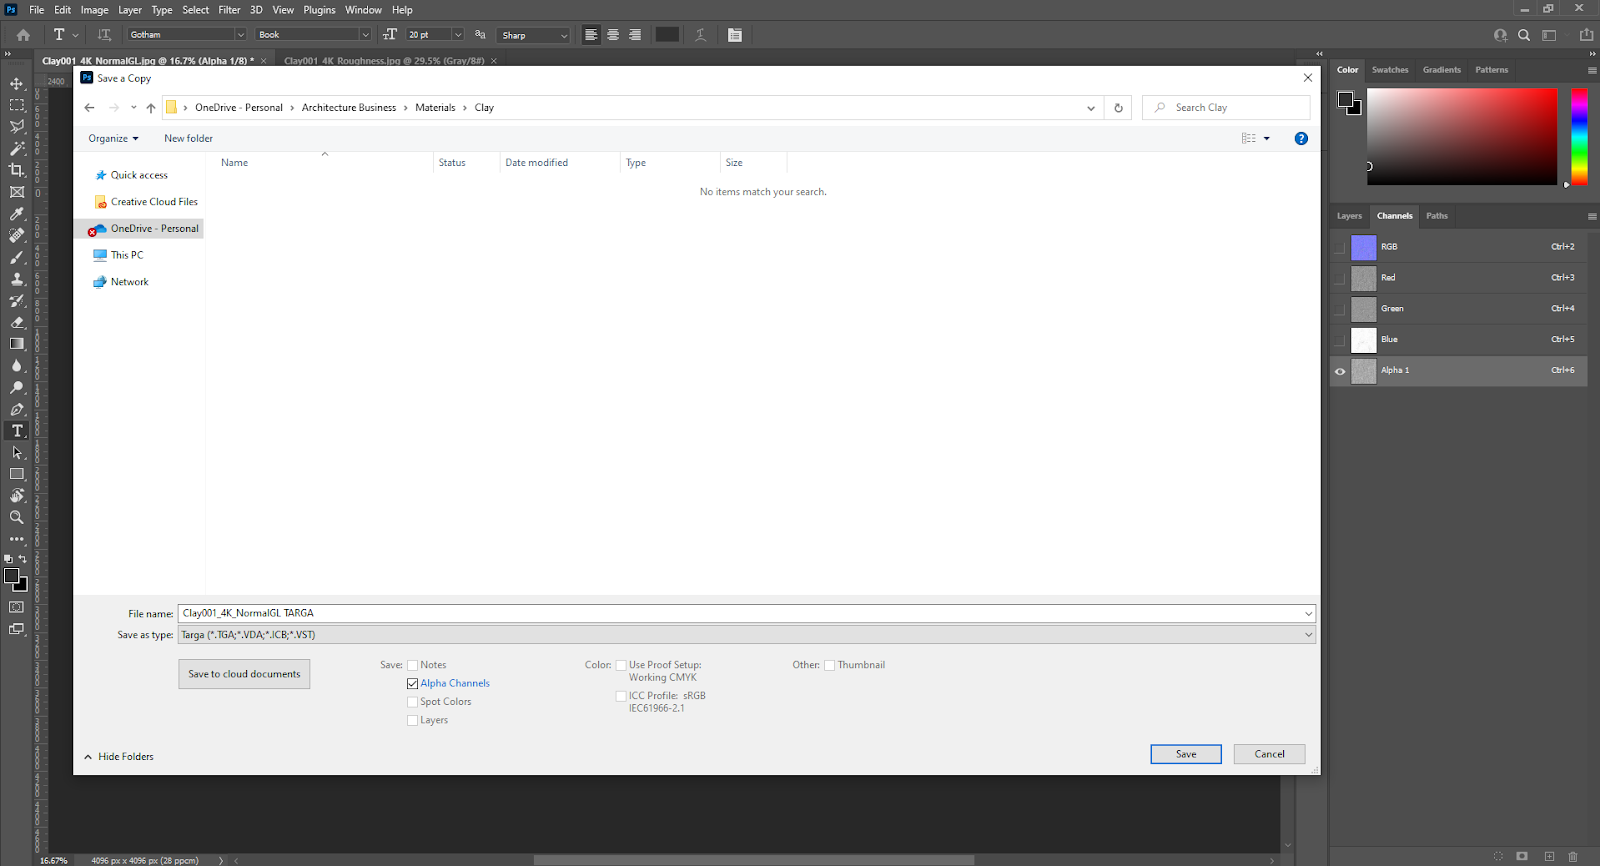Click the hue slider in Color panel

[1579, 137]
